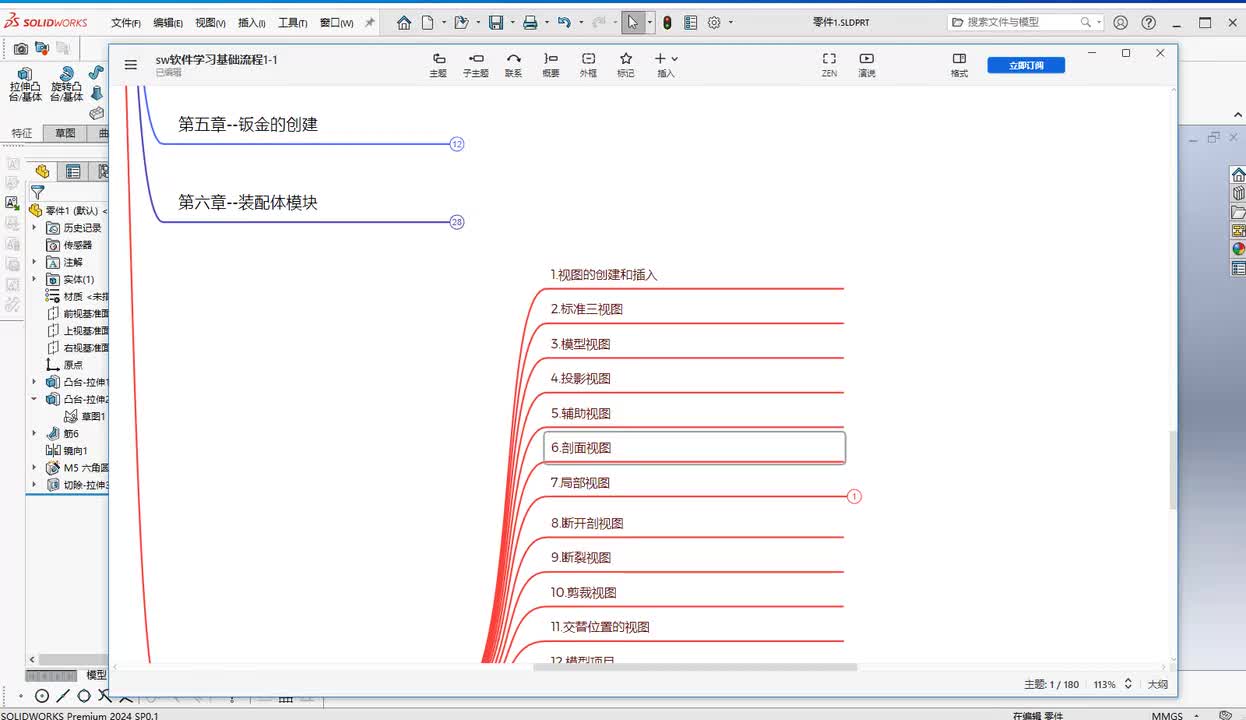
Task: Click the Open file icon in SolidWorks
Action: pos(460,22)
